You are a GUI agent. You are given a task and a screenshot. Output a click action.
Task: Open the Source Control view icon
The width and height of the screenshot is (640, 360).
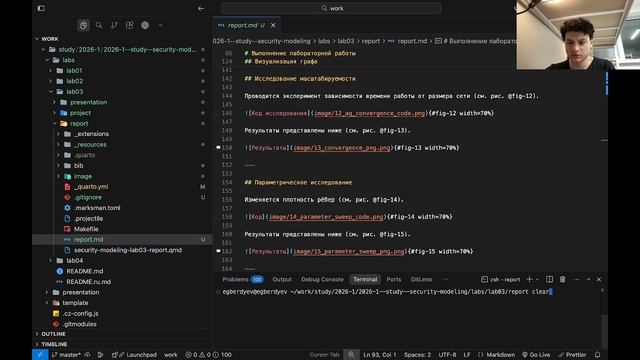tap(114, 25)
